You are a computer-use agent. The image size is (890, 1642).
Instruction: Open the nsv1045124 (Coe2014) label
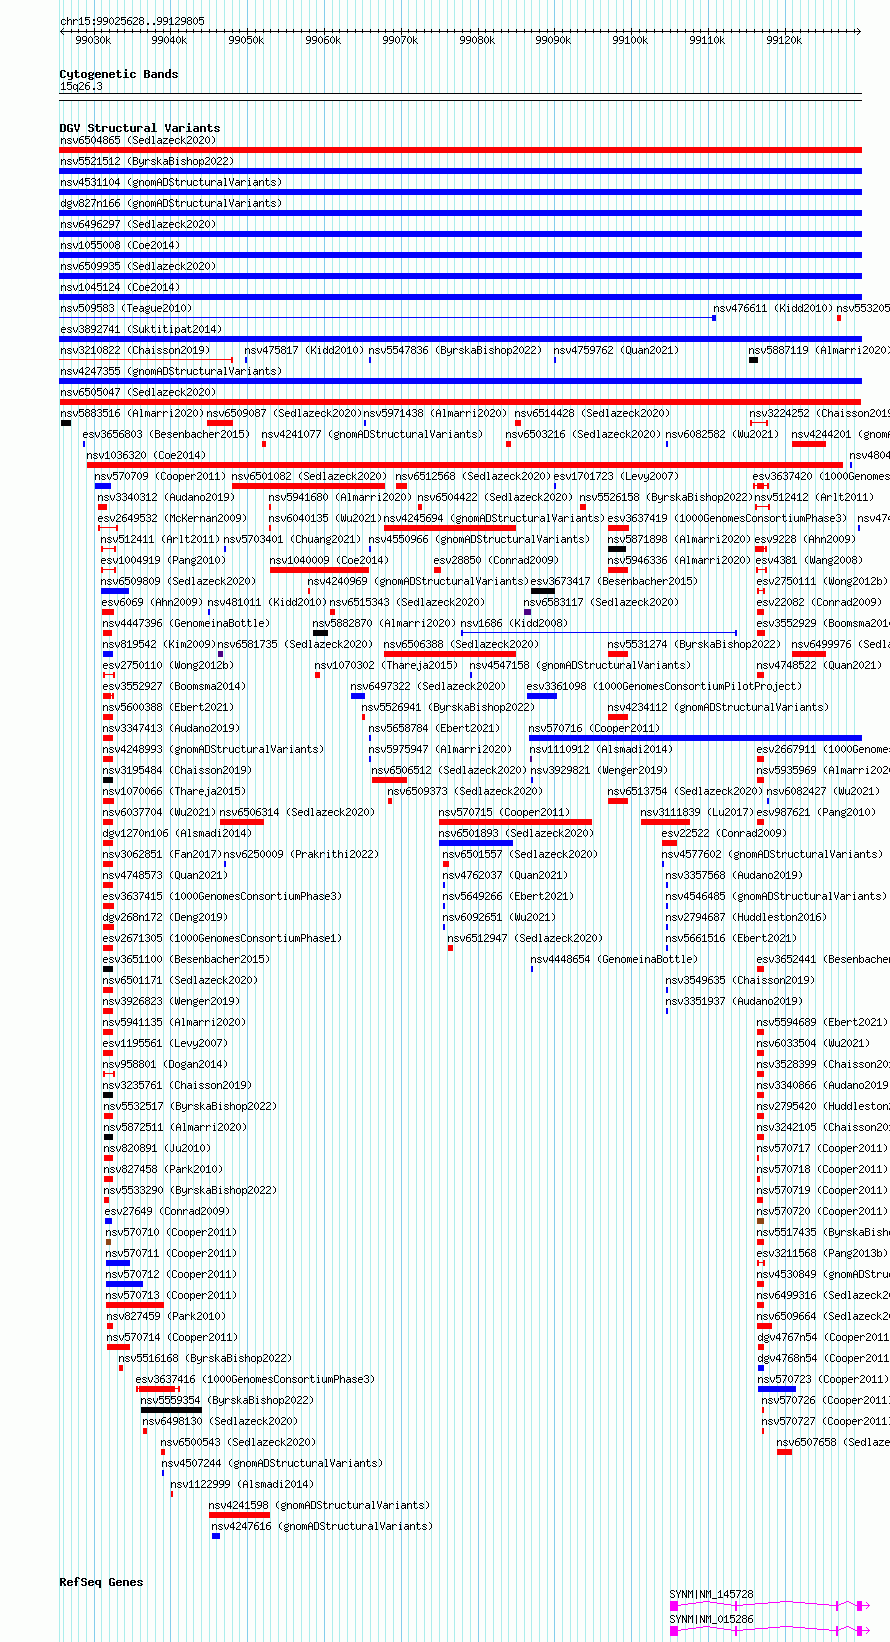(x=120, y=287)
